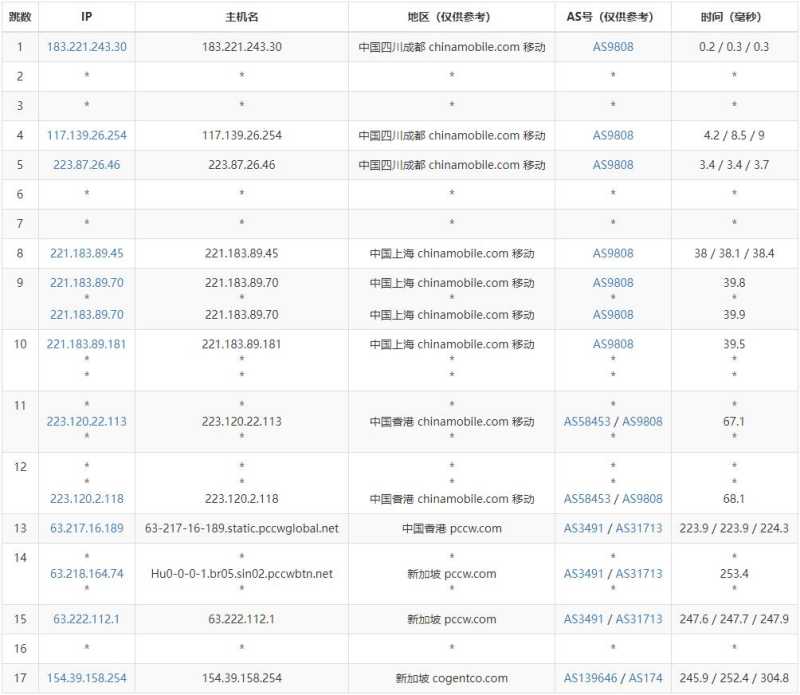Select time value 4.2 / 8.5 / 9

click(734, 135)
